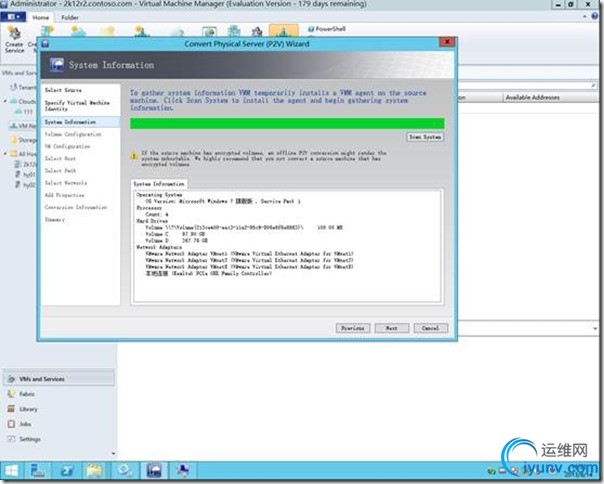The width and height of the screenshot is (604, 484).
Task: Go to Select Source wizard step
Action: click(63, 90)
